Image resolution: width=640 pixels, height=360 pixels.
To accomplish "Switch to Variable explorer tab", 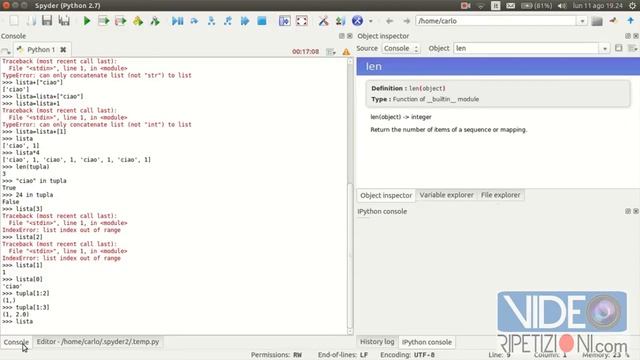I will coord(447,195).
